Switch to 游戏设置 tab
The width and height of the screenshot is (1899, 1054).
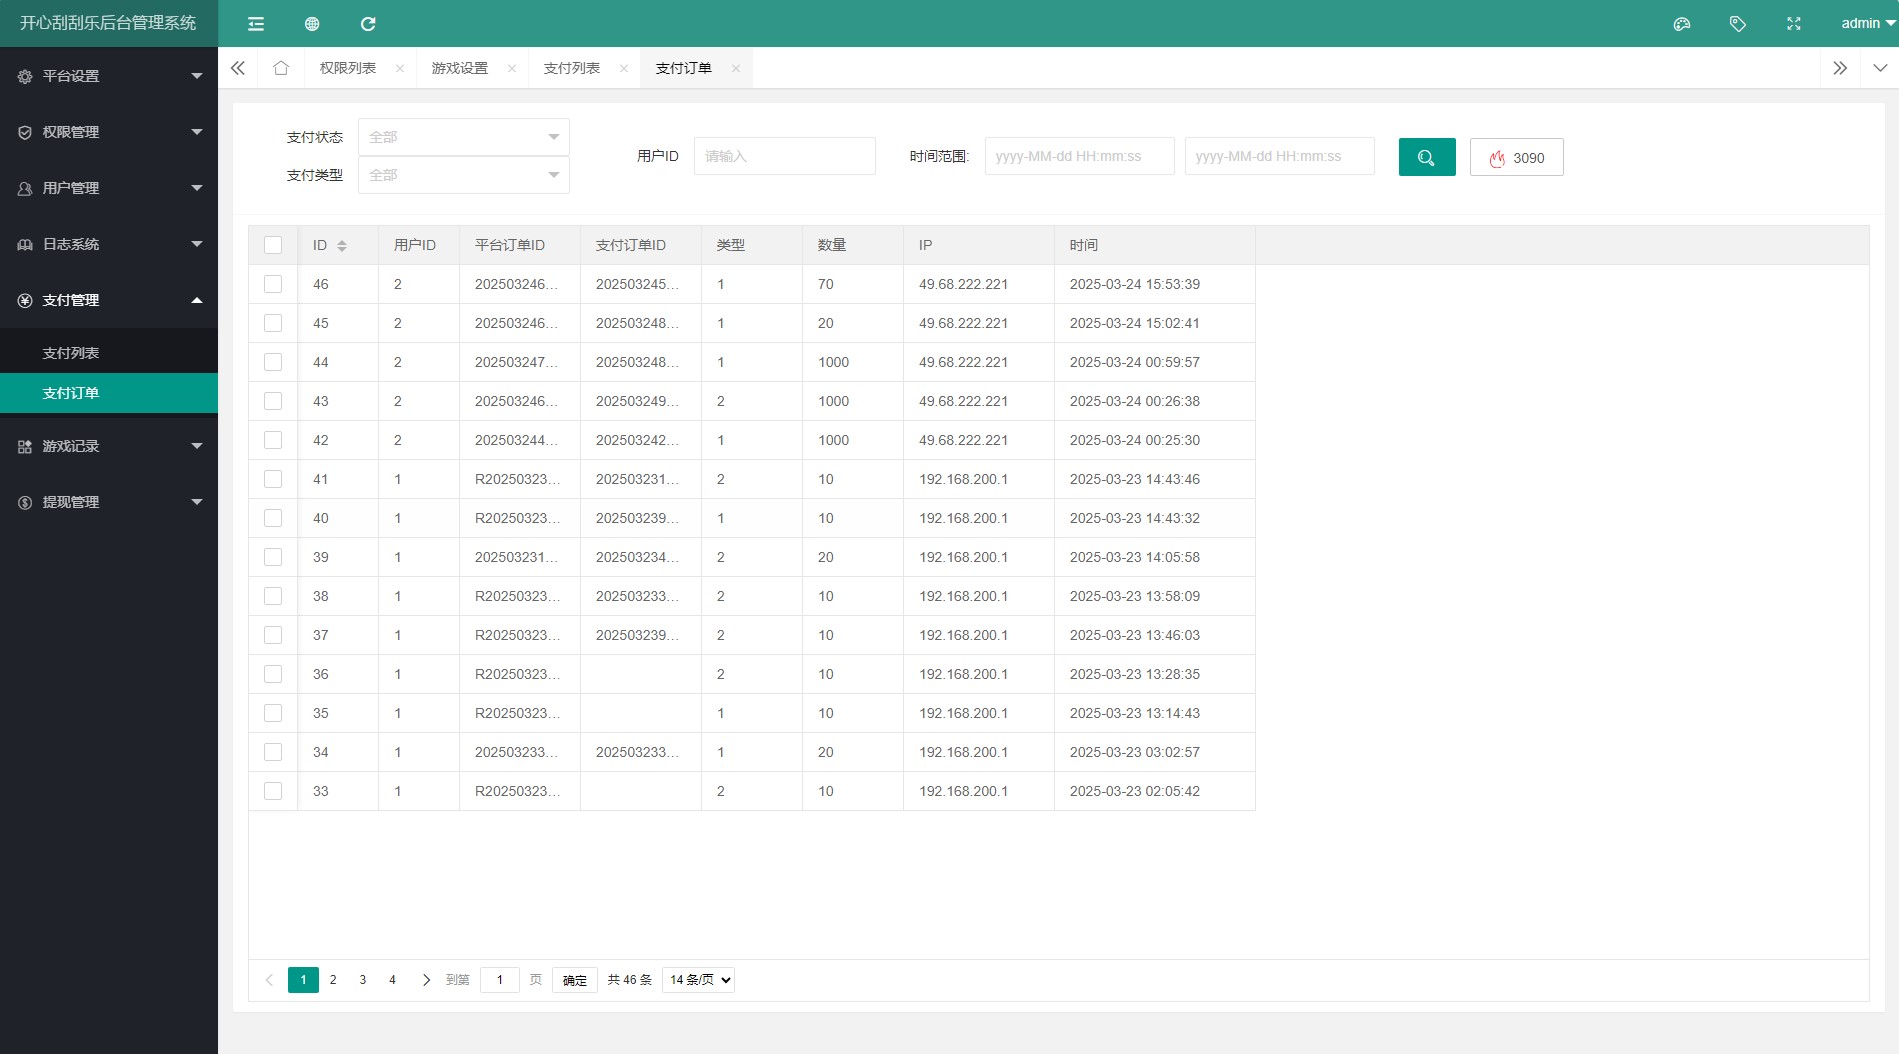(x=460, y=68)
